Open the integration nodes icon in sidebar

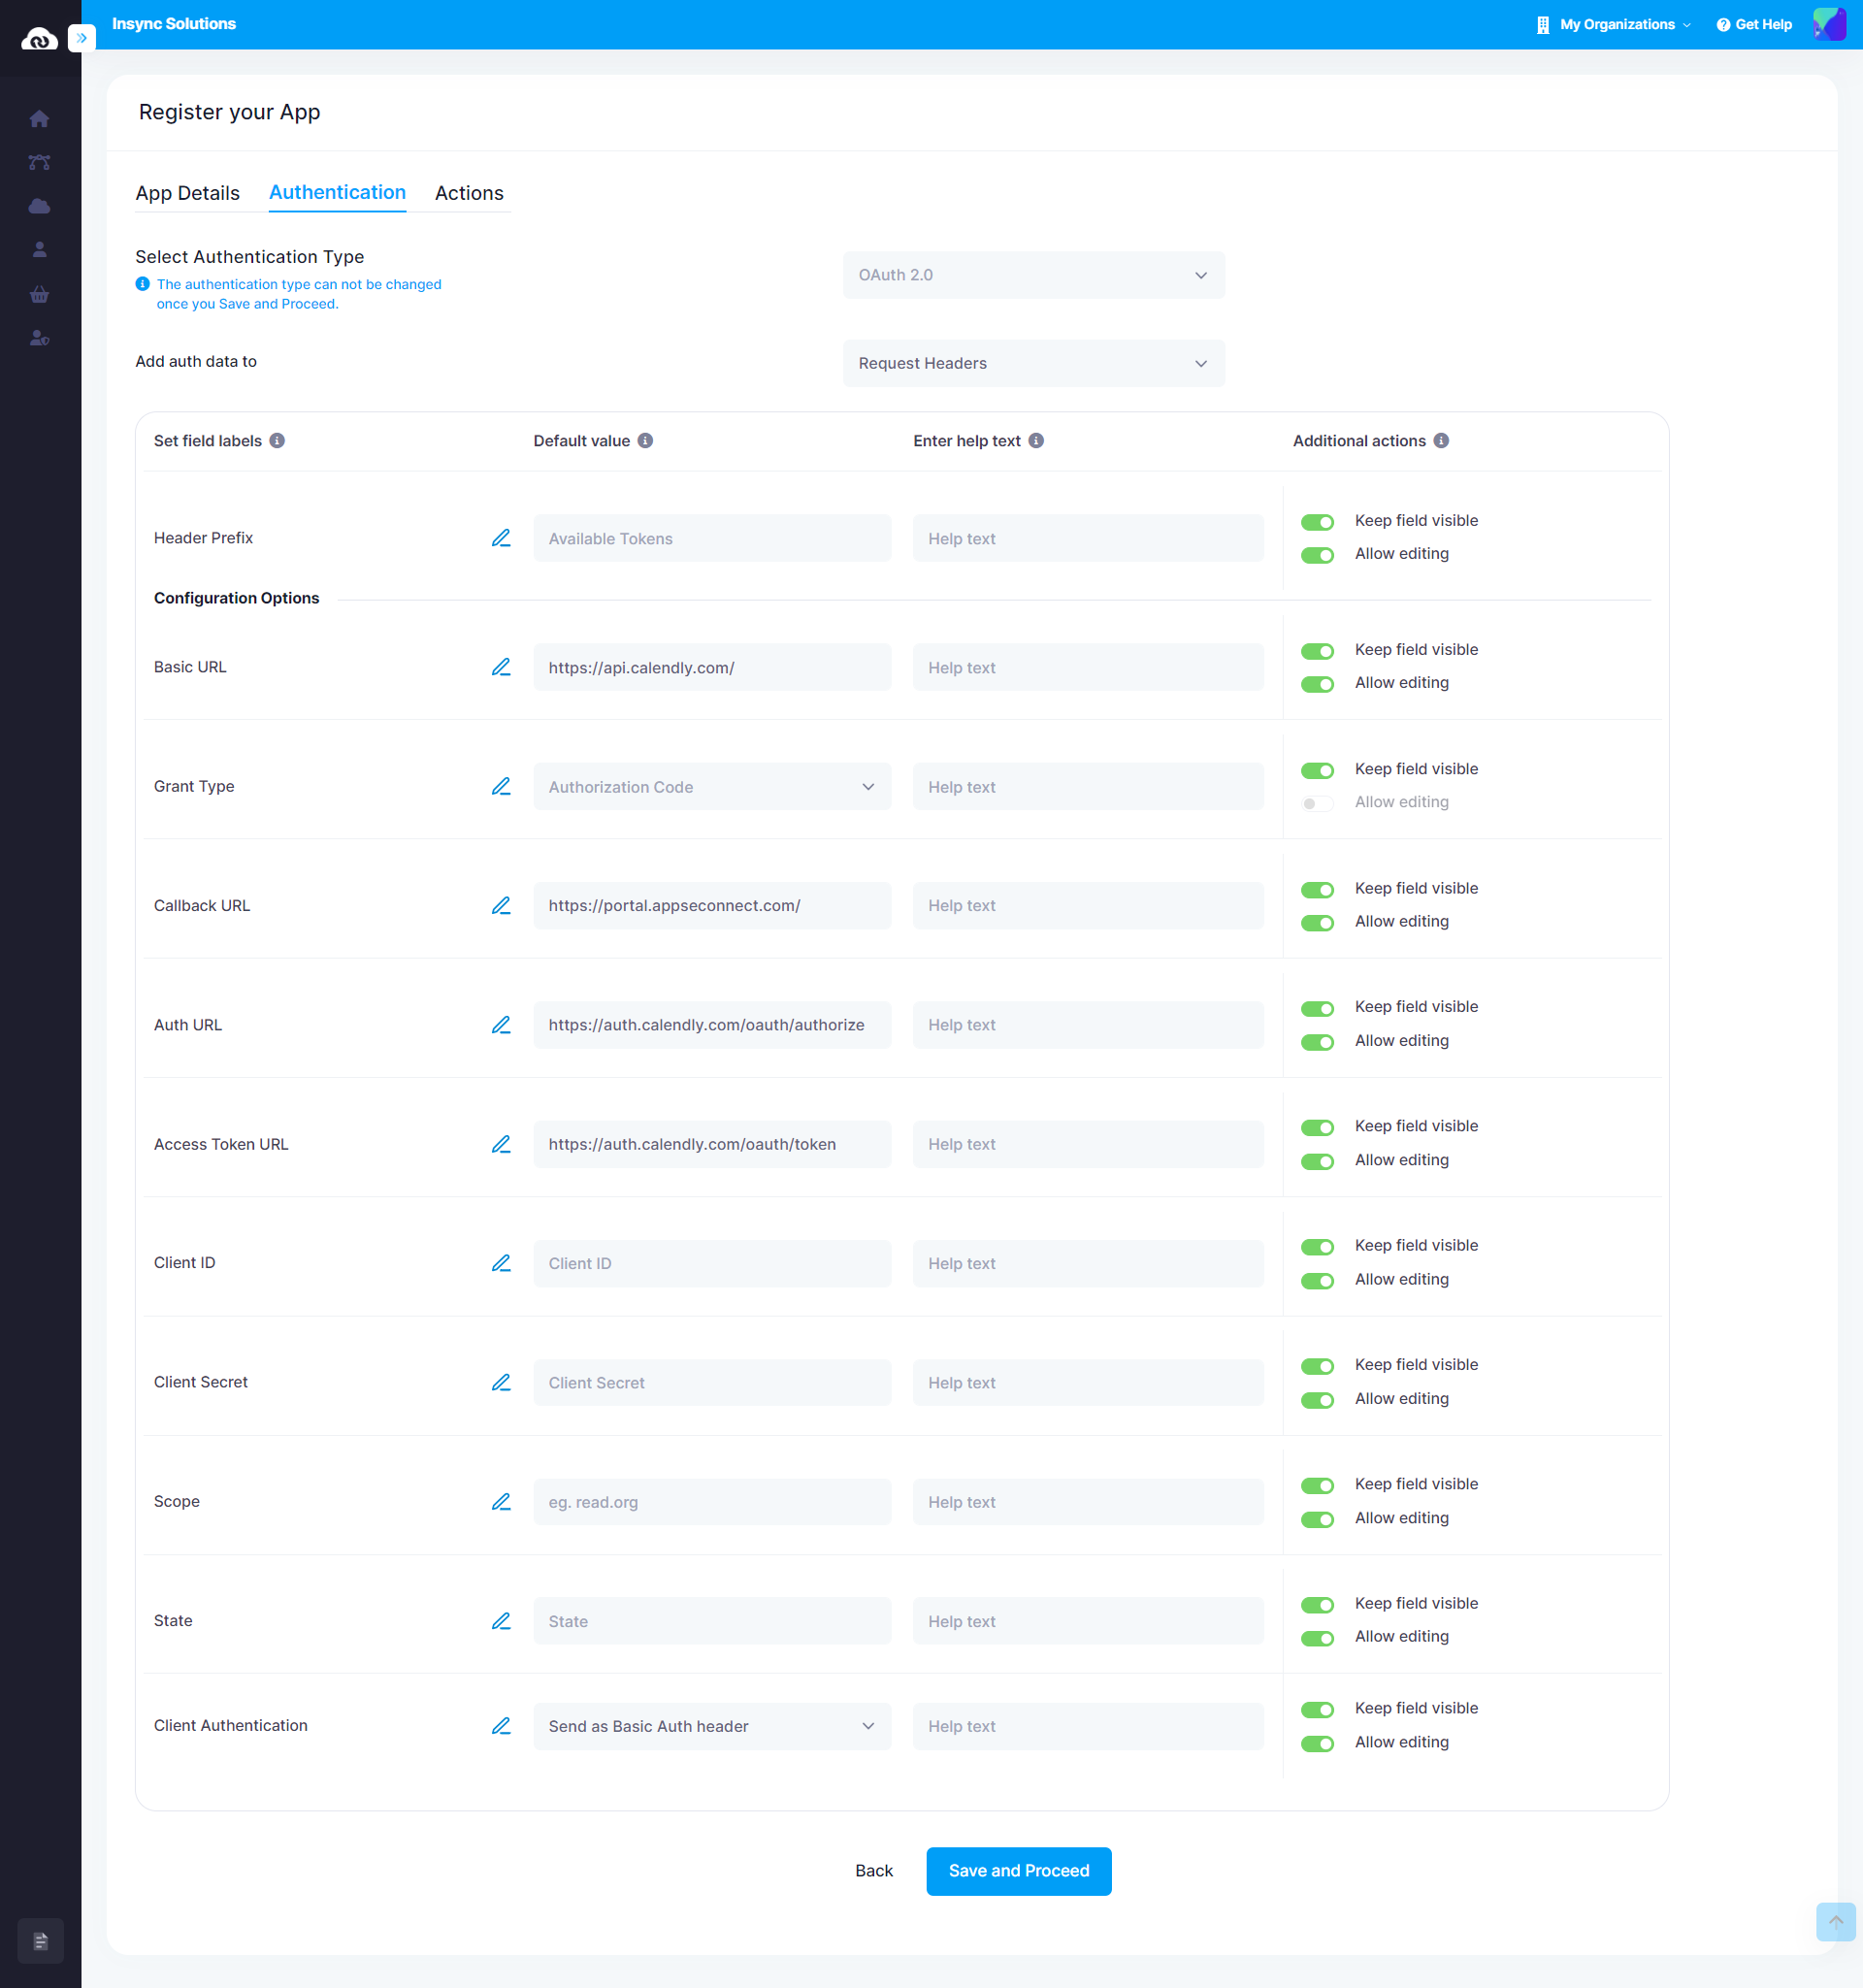[40, 163]
